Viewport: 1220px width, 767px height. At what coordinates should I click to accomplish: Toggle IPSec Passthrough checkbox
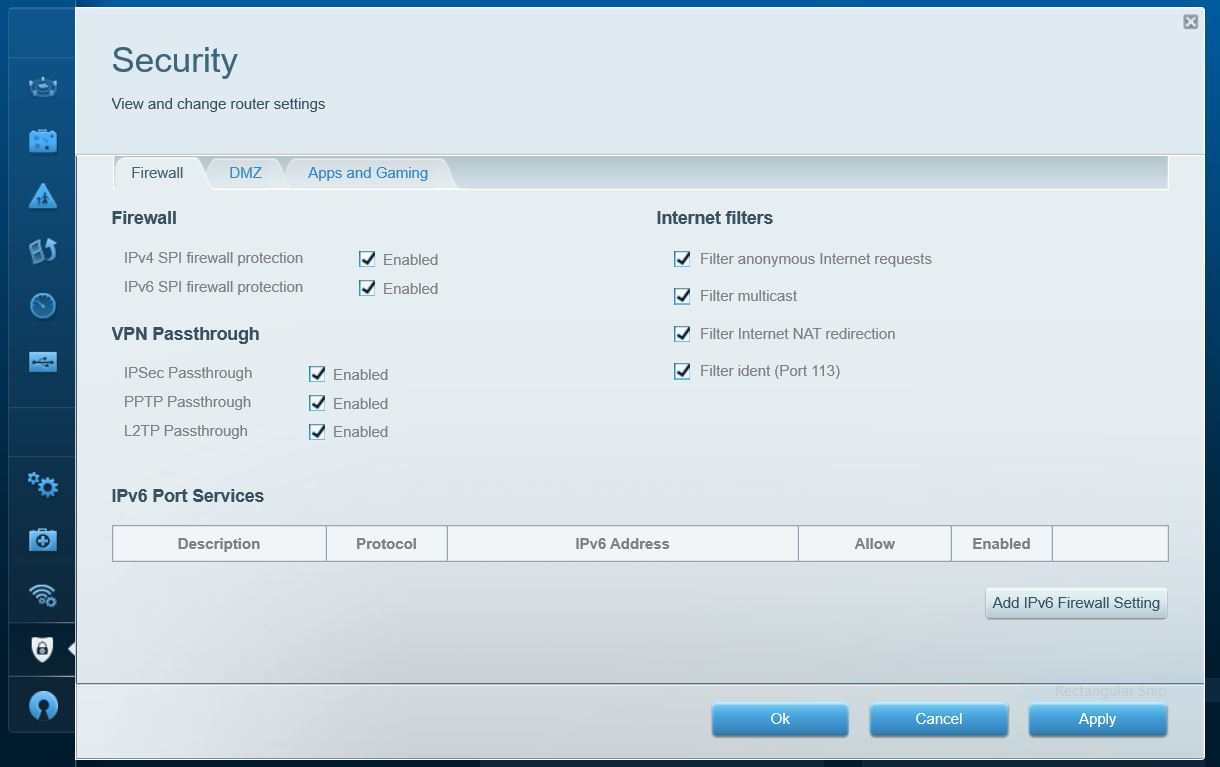point(317,374)
